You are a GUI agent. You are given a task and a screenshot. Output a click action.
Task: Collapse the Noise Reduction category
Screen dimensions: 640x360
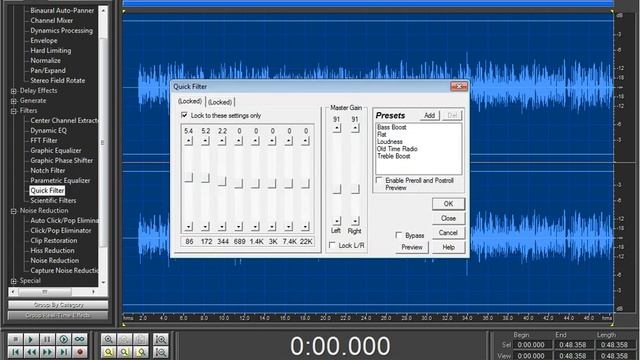[13, 211]
